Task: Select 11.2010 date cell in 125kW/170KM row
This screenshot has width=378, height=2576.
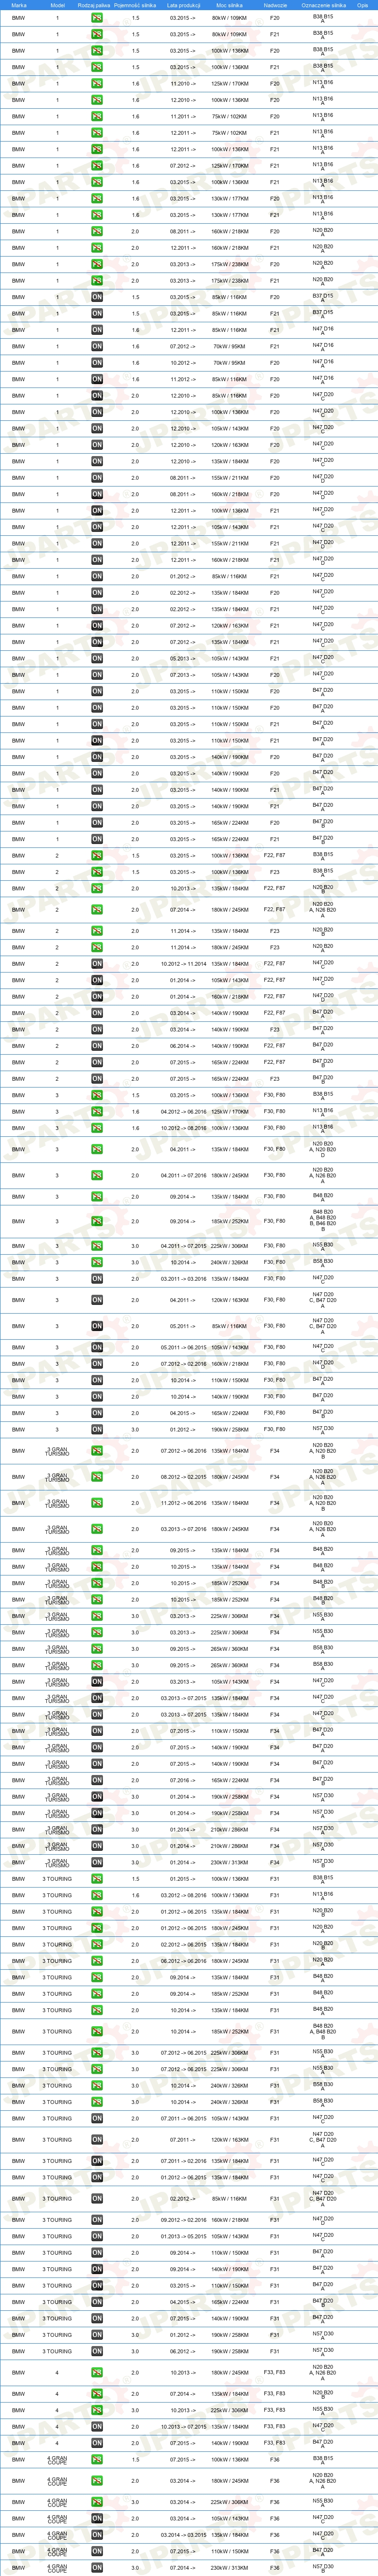Action: point(182,84)
